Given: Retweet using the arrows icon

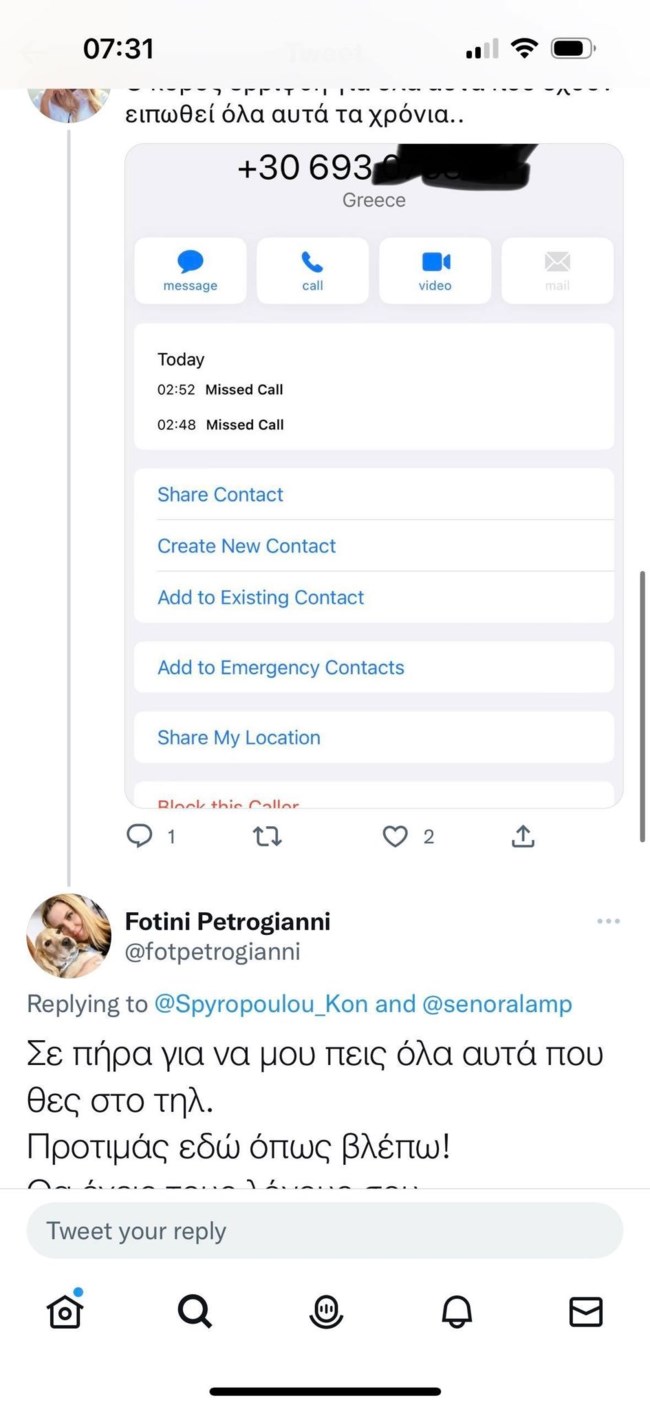Looking at the screenshot, I should point(267,836).
